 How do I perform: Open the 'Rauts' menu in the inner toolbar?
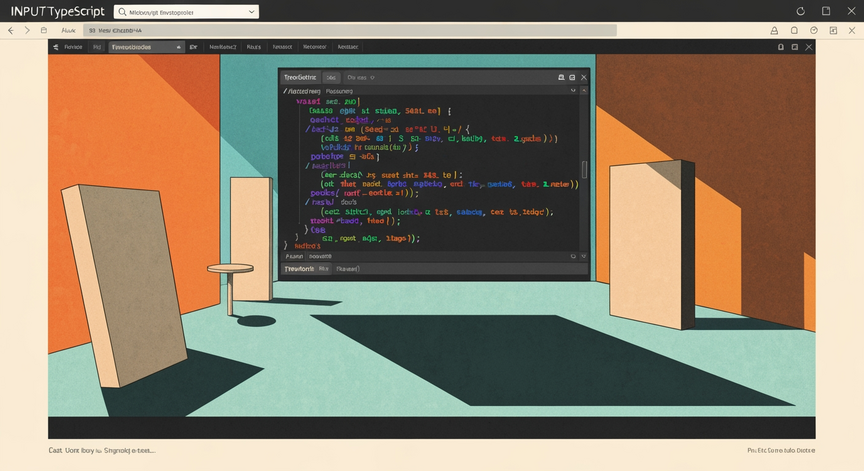tap(253, 47)
